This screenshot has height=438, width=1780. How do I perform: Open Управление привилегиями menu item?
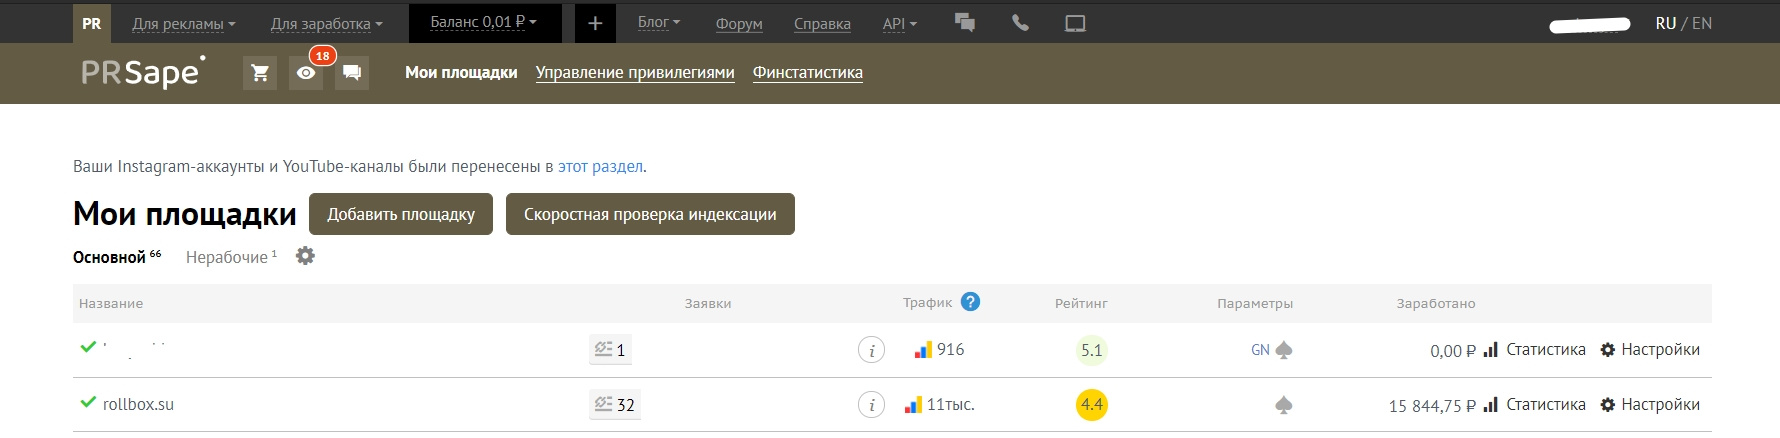(635, 72)
